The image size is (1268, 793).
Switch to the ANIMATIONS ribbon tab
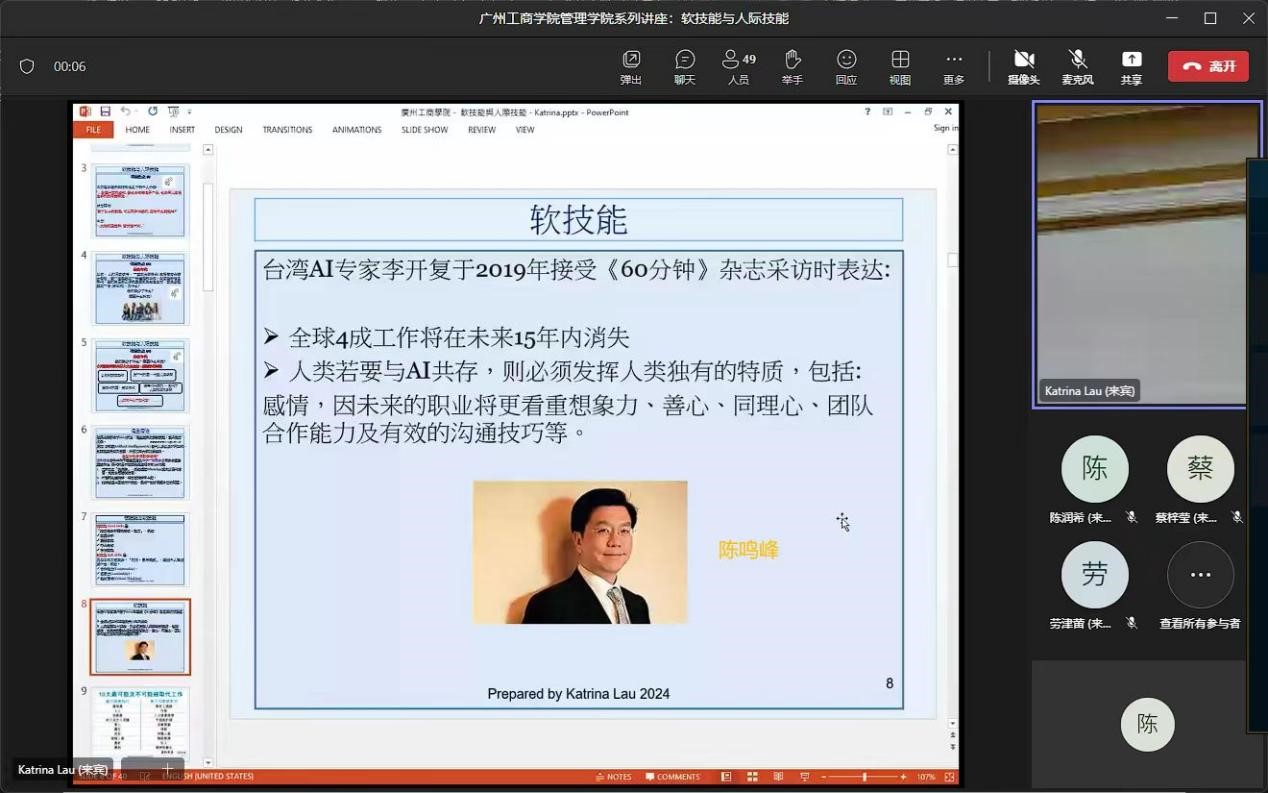point(357,130)
